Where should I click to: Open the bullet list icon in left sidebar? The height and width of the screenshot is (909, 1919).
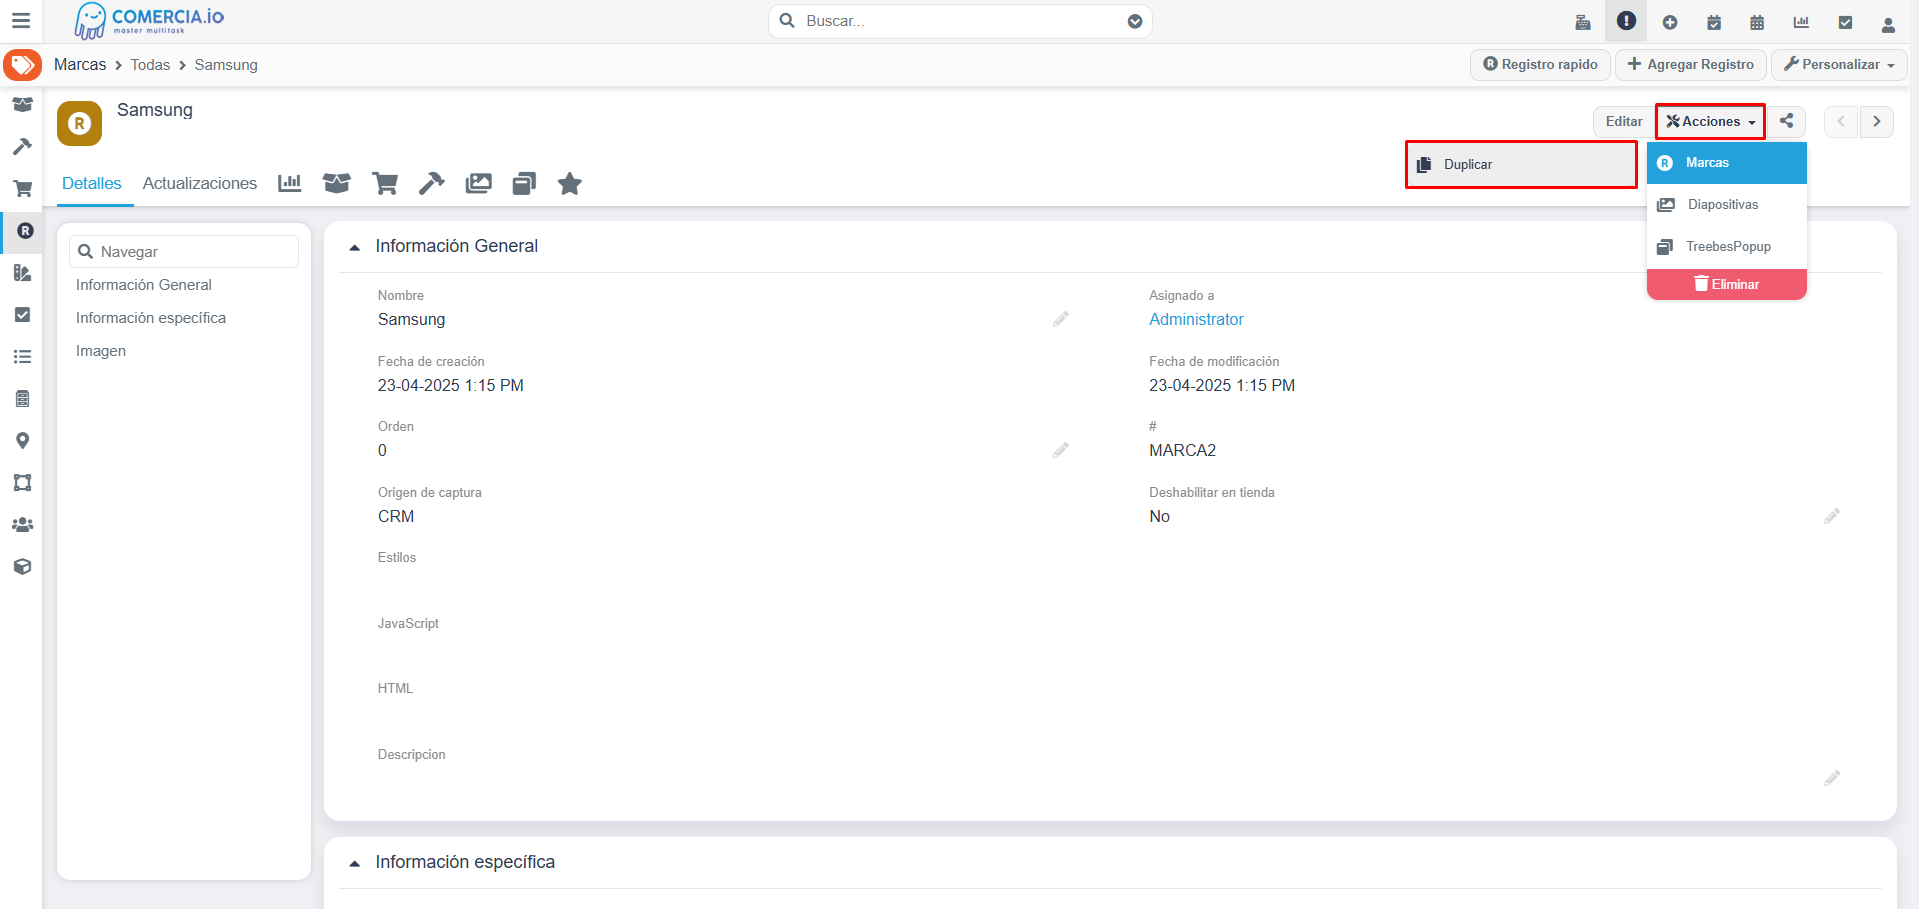pos(22,356)
